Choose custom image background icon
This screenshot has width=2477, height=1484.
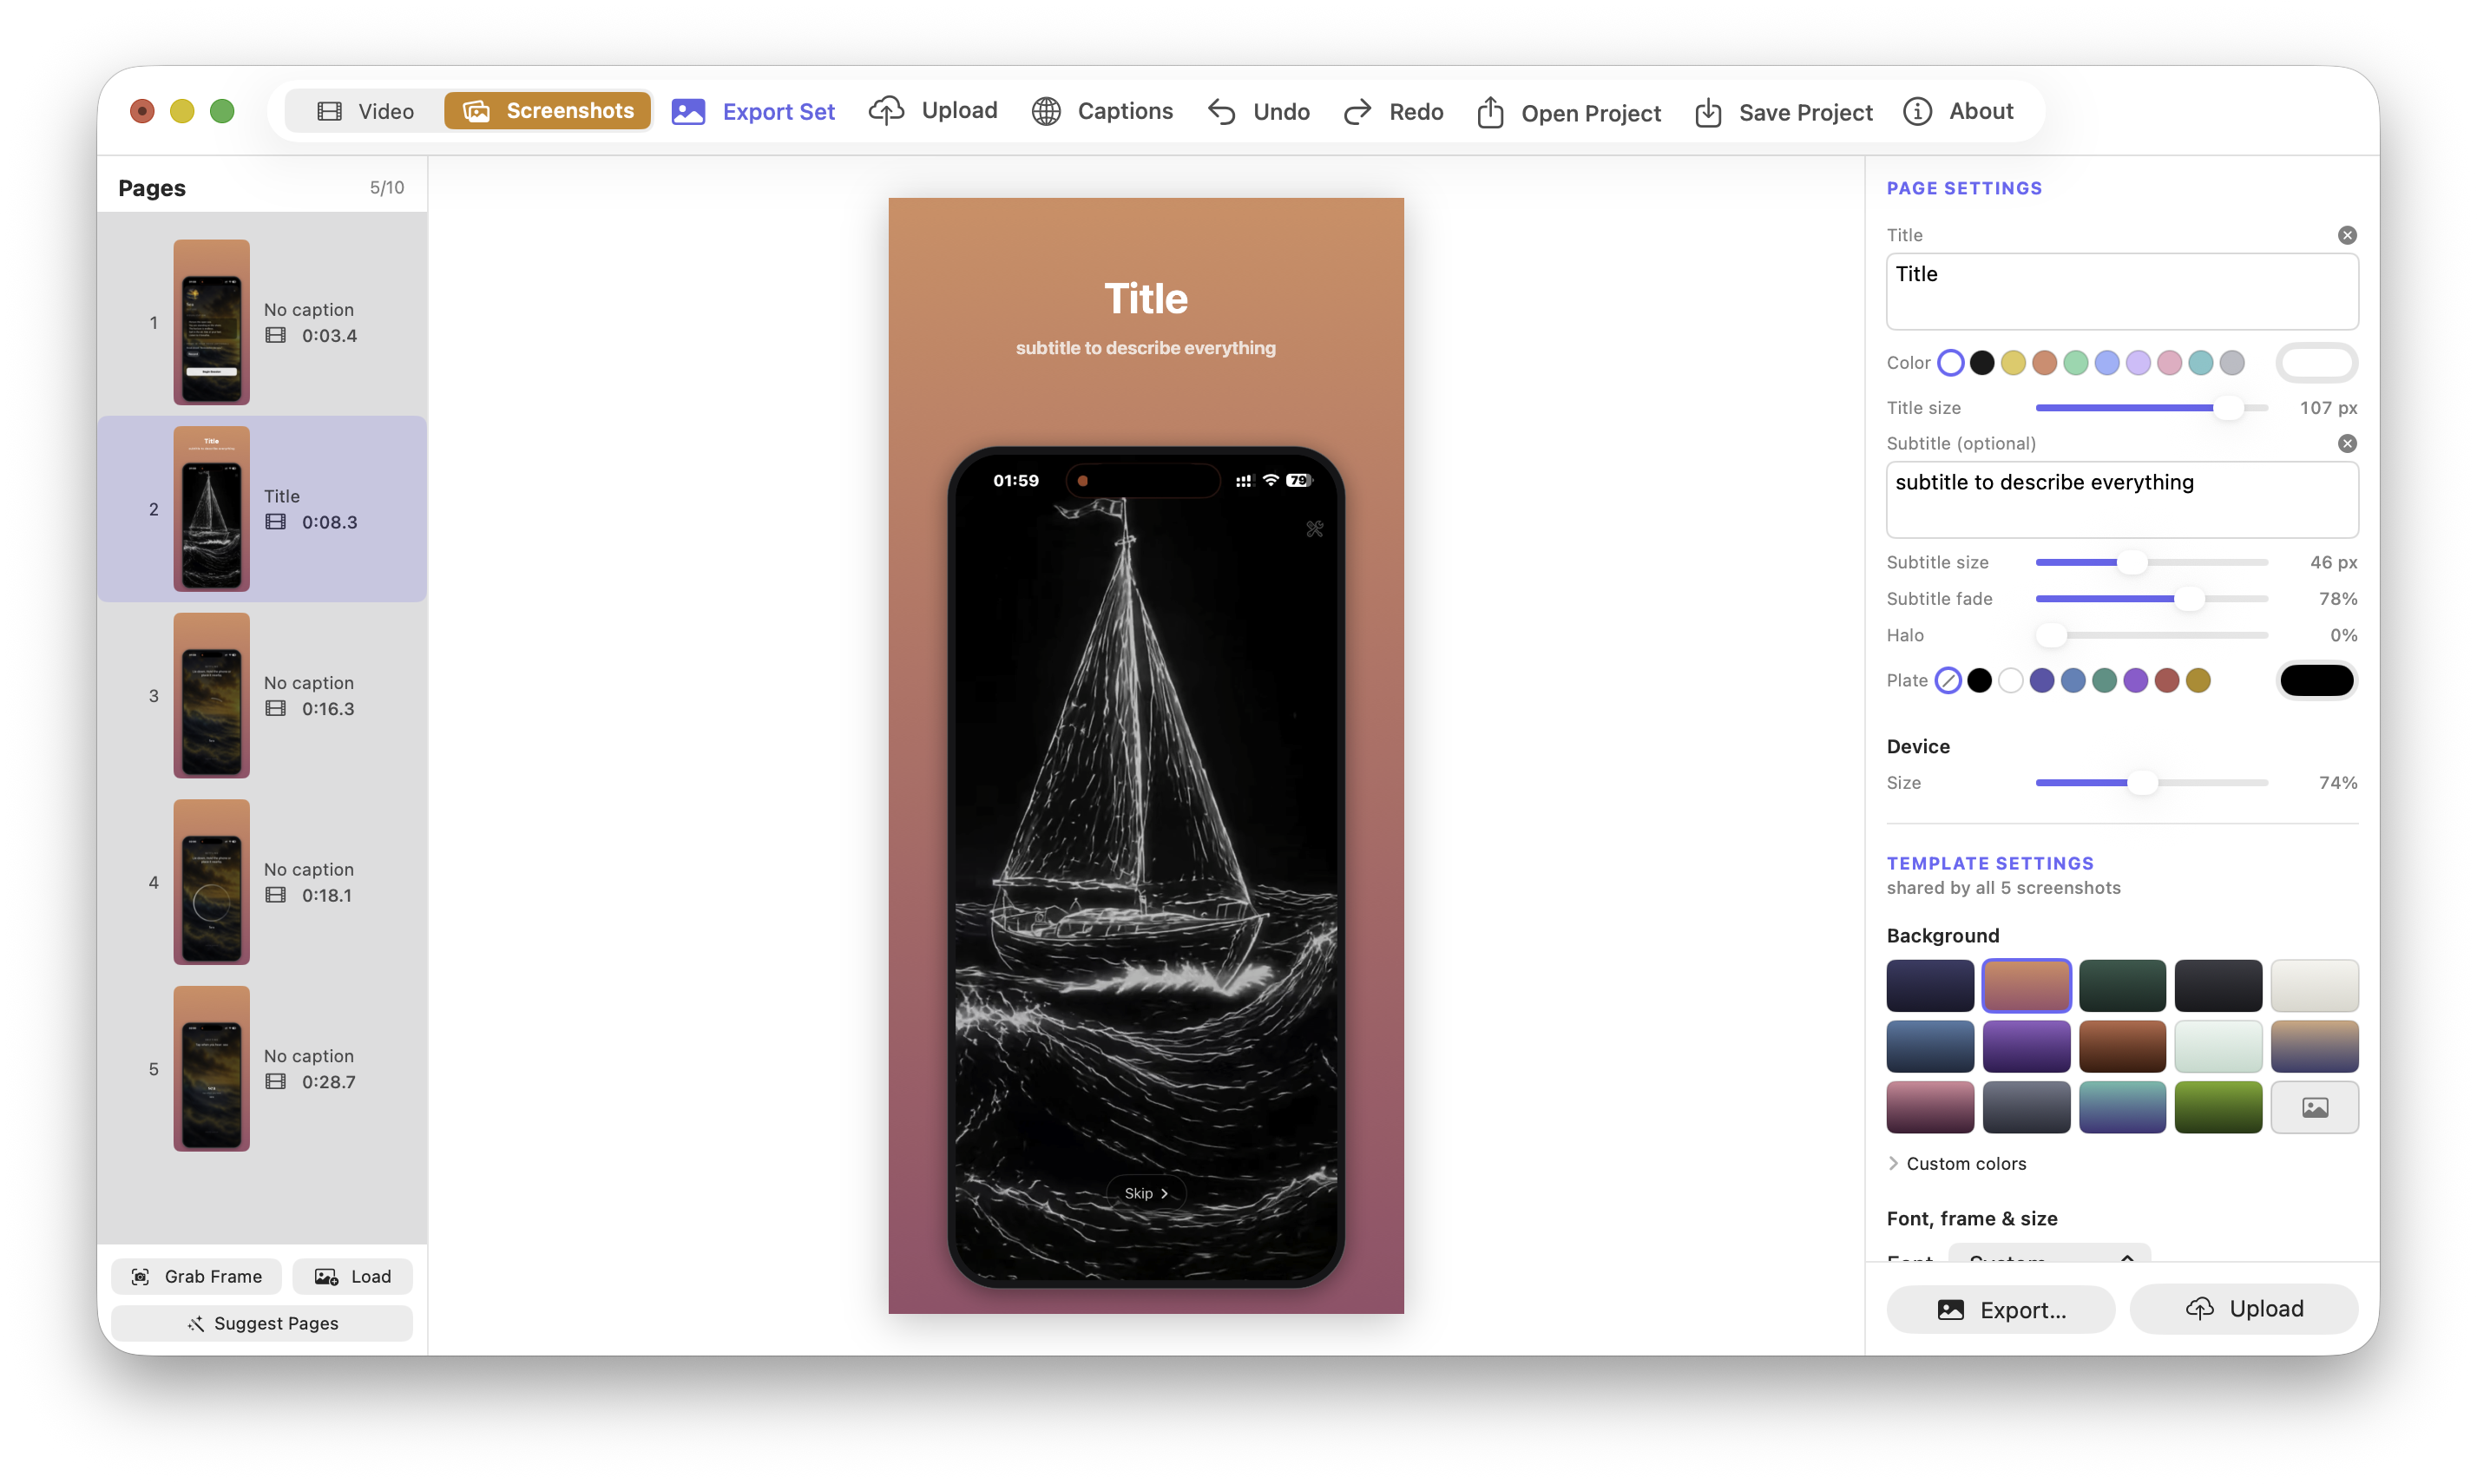click(2313, 1107)
